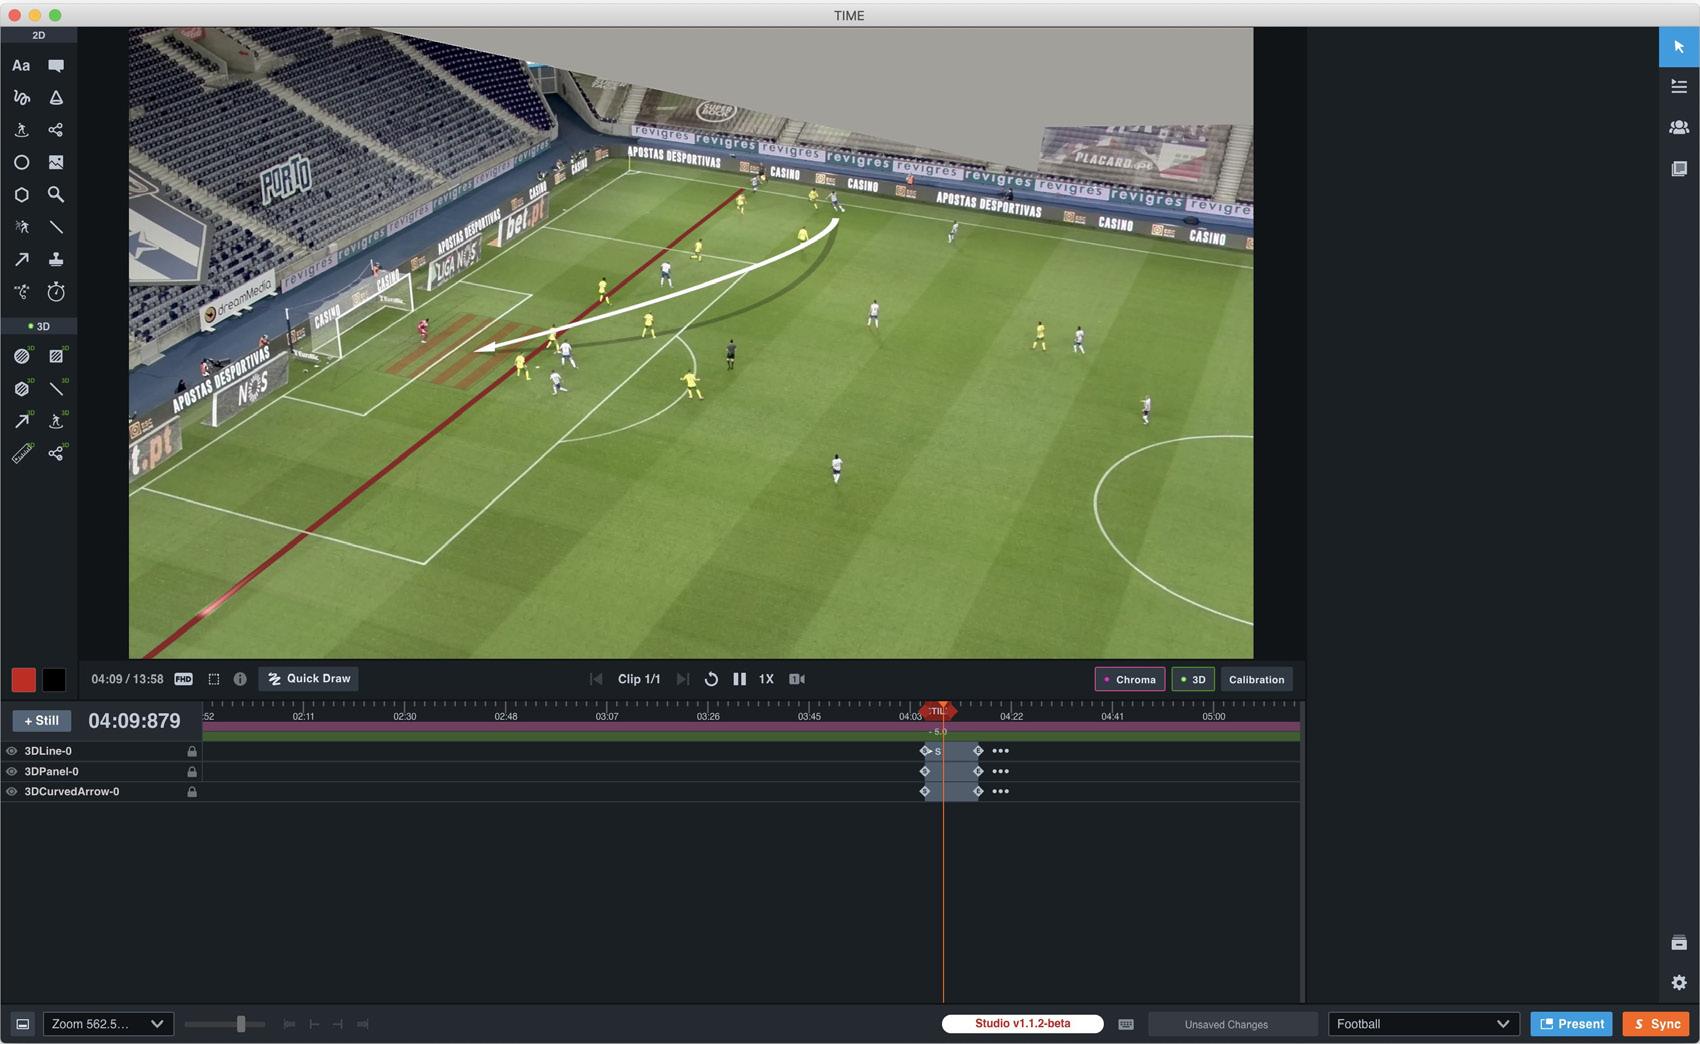Open the library panel icon

point(1679,168)
